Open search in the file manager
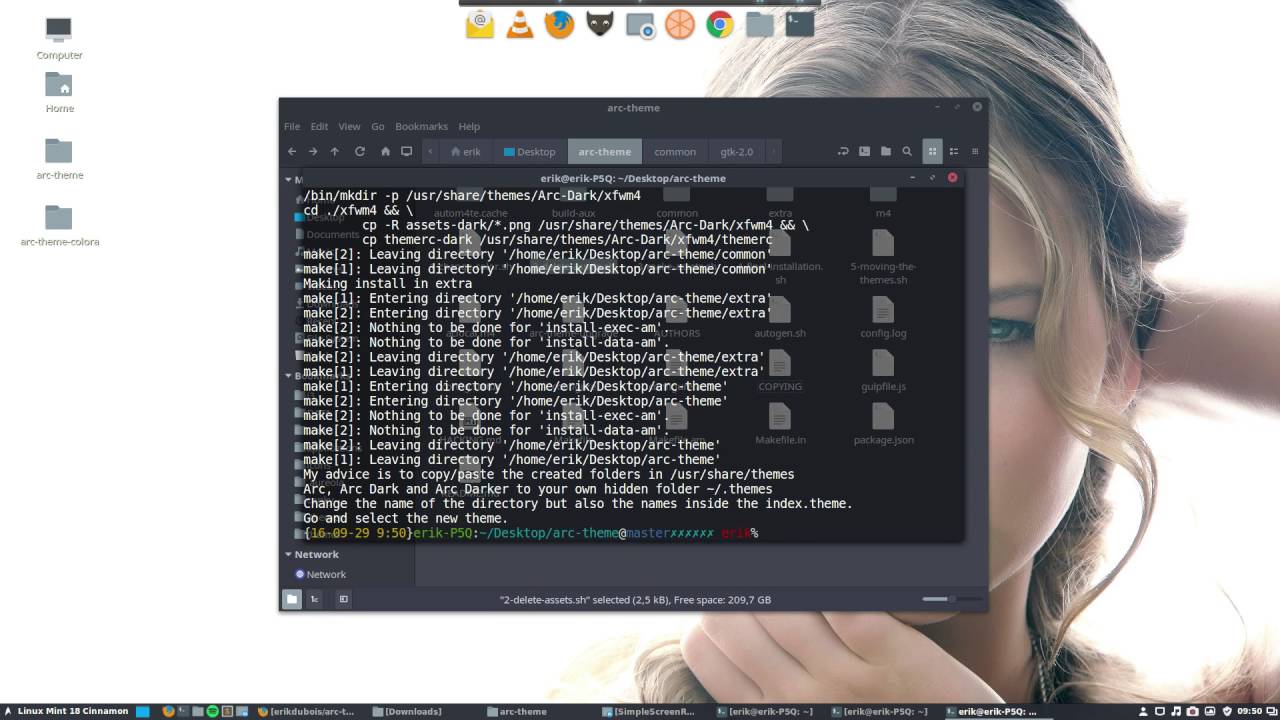 click(x=907, y=152)
